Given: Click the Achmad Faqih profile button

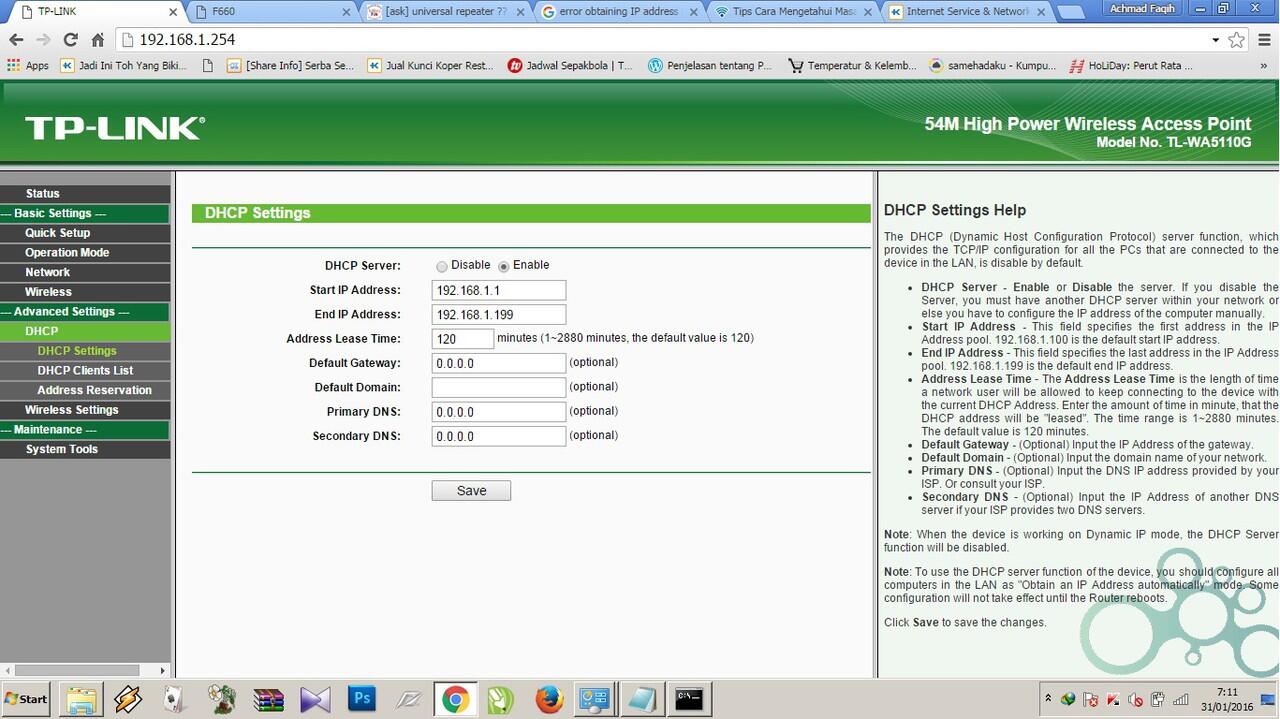Looking at the screenshot, I should click(1143, 8).
